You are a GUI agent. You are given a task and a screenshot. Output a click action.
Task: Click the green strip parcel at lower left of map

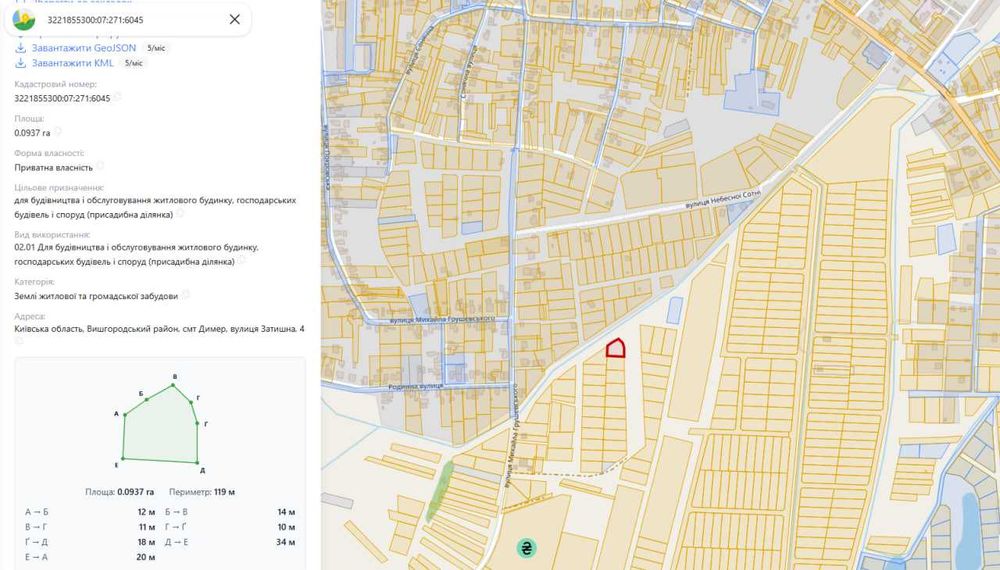click(440, 490)
